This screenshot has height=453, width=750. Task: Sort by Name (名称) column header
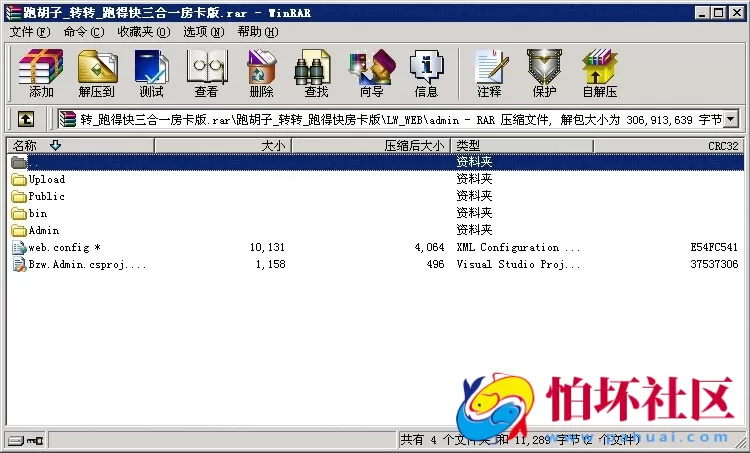tap(80, 145)
